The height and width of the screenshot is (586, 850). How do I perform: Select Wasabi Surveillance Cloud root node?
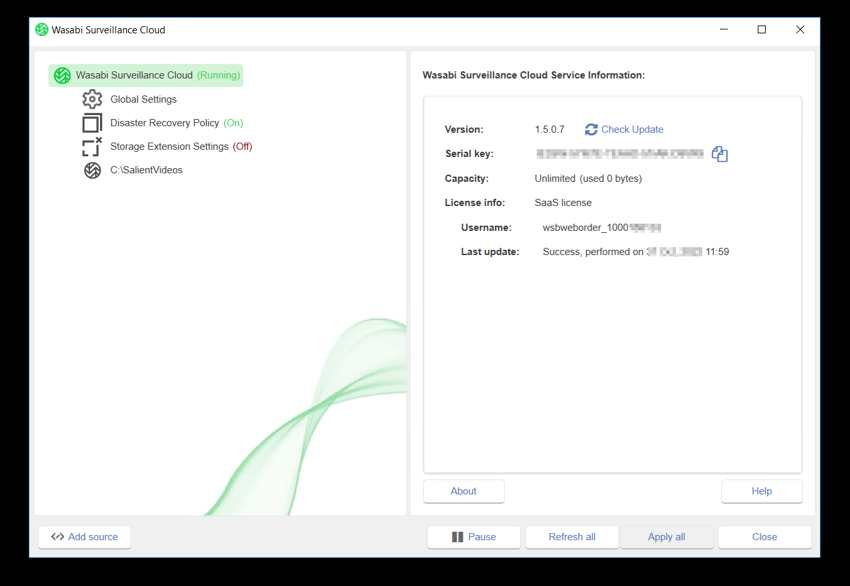[x=146, y=75]
